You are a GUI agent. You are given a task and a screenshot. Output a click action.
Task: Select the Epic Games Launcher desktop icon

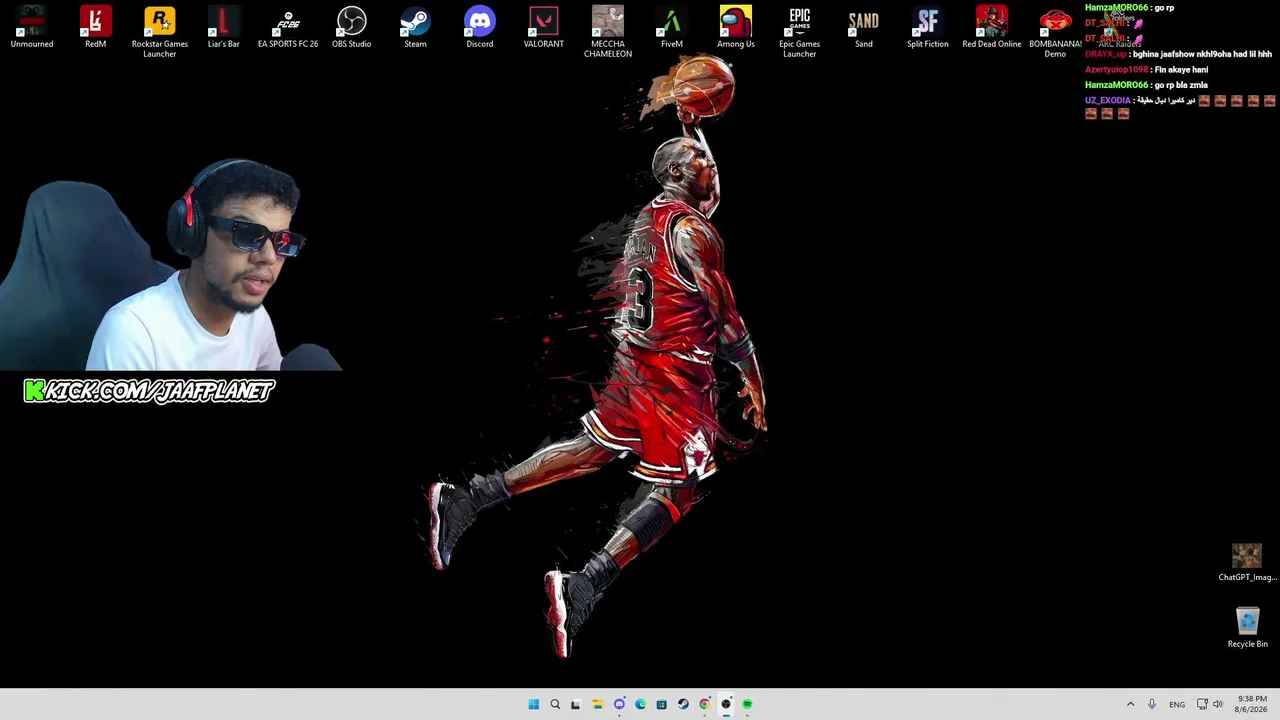coord(800,32)
